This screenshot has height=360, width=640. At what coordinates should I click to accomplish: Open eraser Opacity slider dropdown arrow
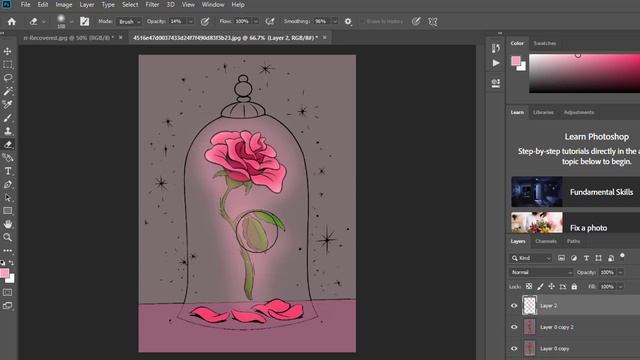pyautogui.click(x=190, y=22)
